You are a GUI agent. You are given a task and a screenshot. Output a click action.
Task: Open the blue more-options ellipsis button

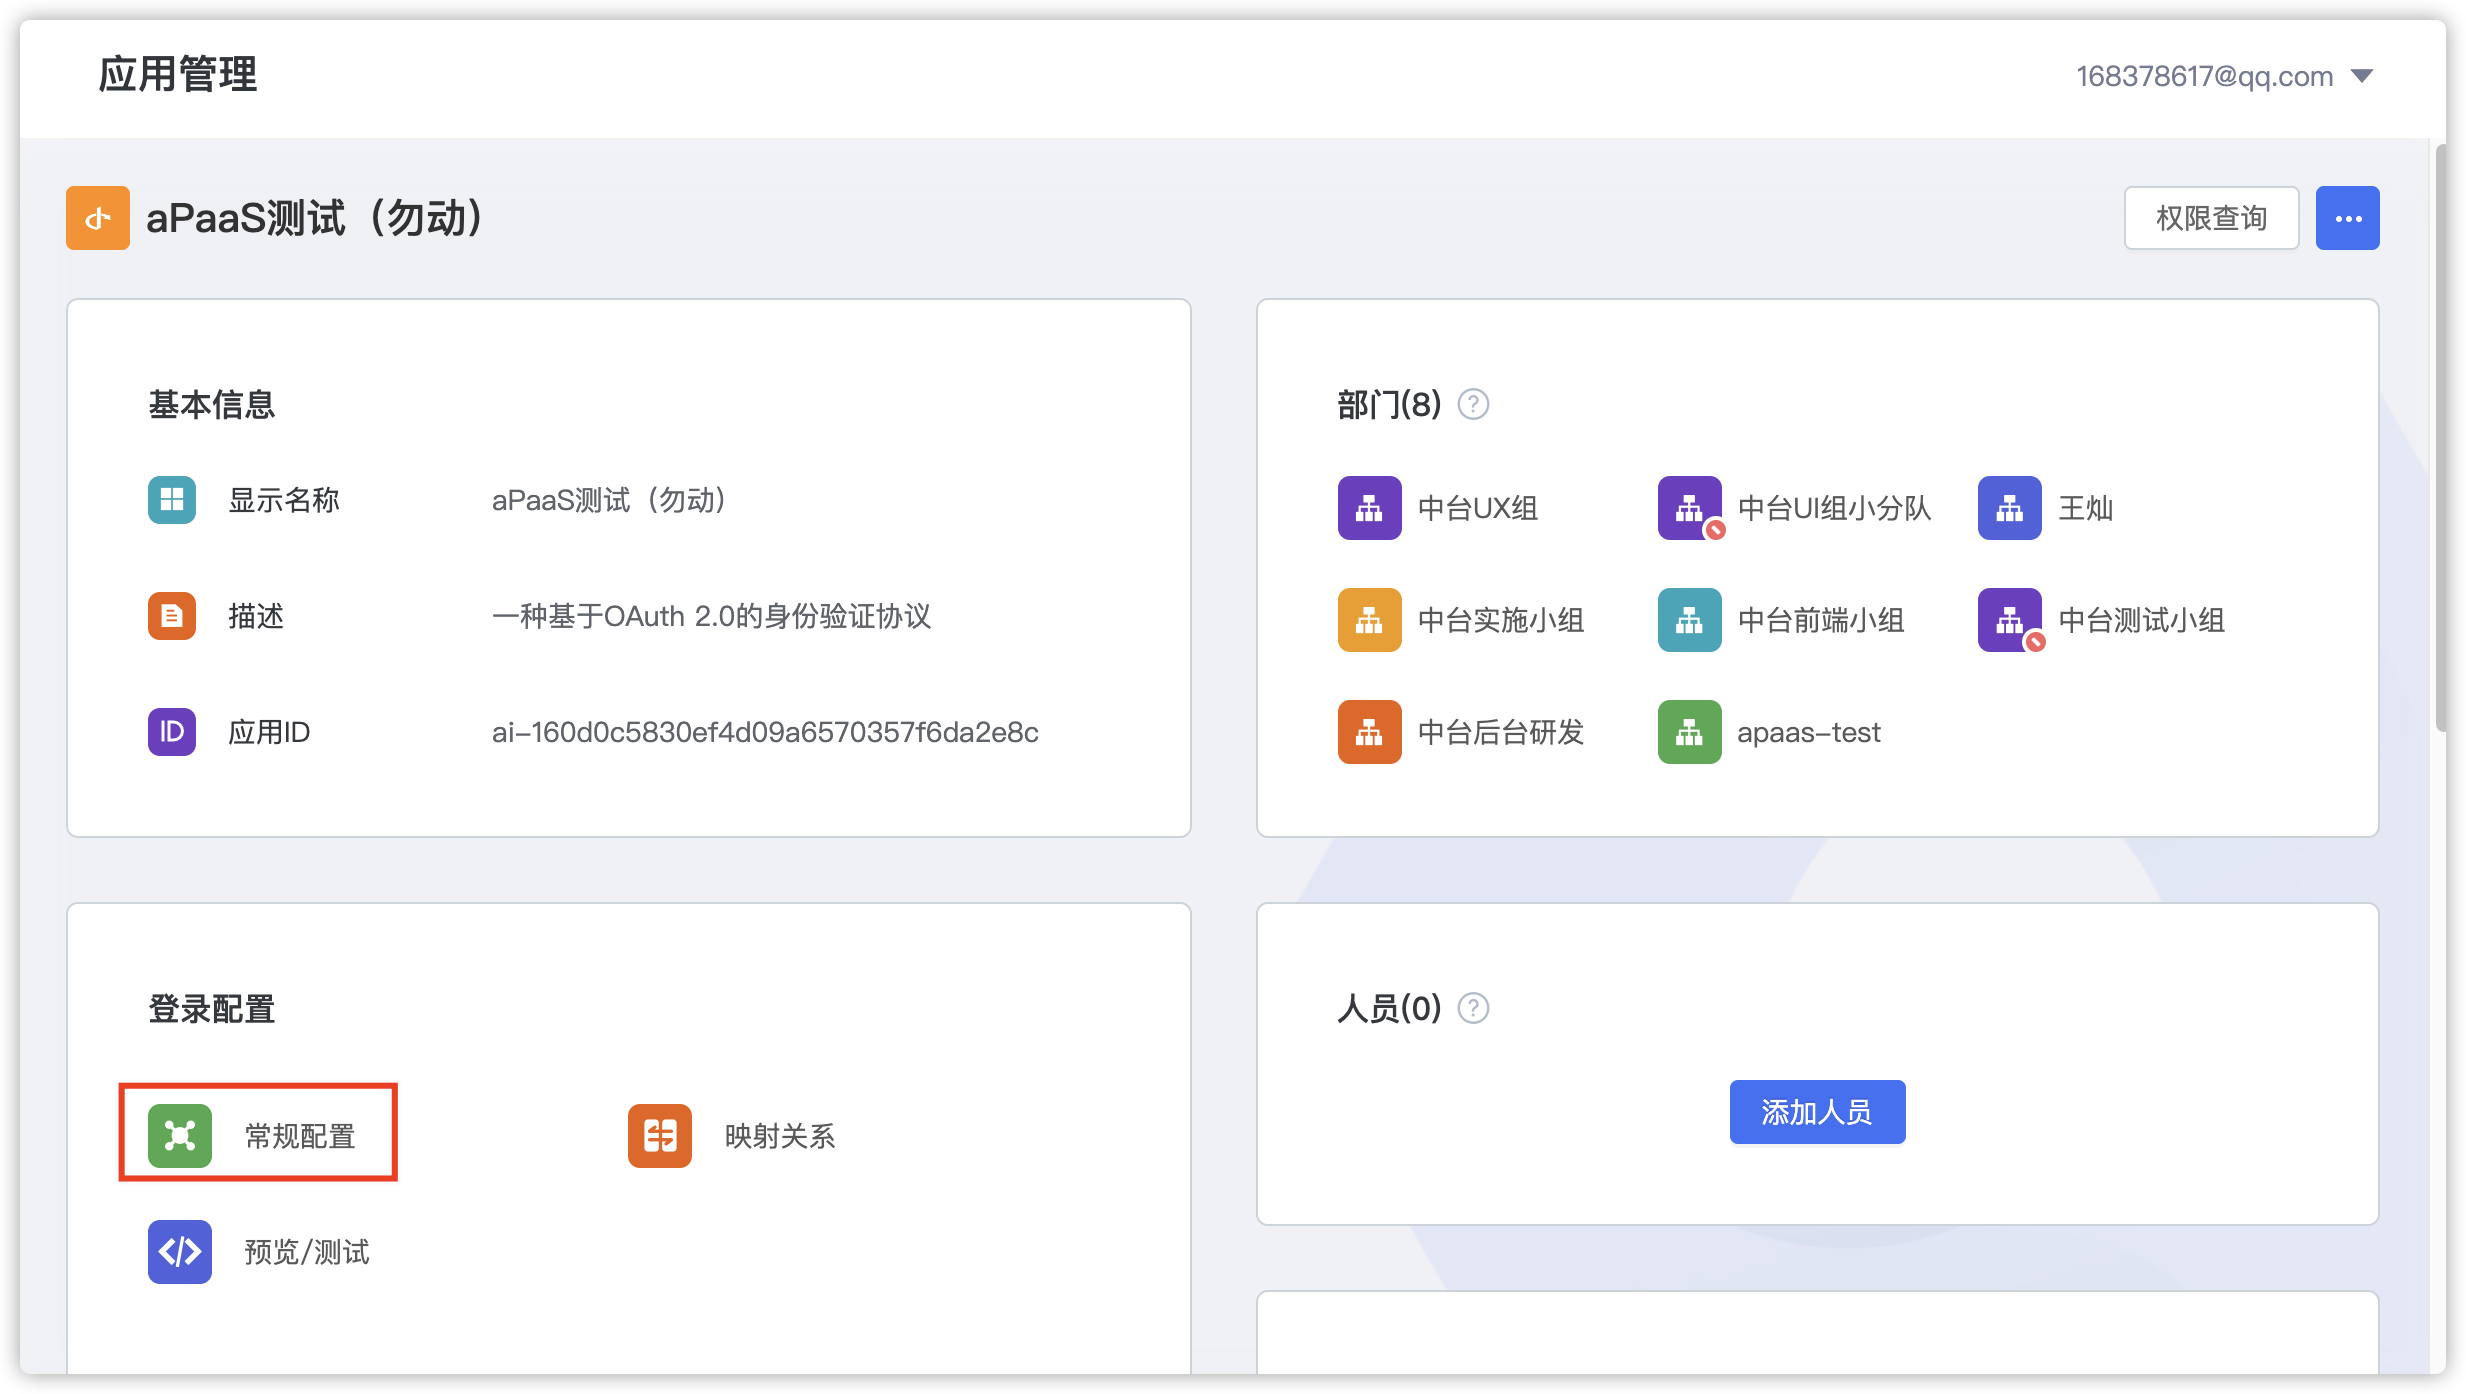2347,218
